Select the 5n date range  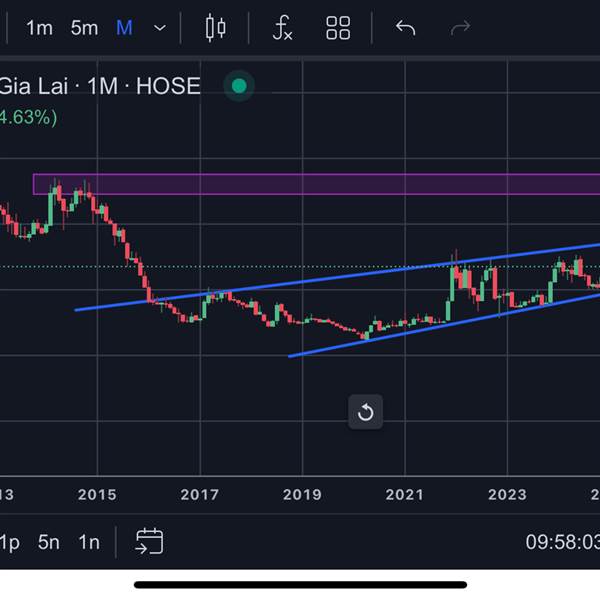[x=49, y=543]
